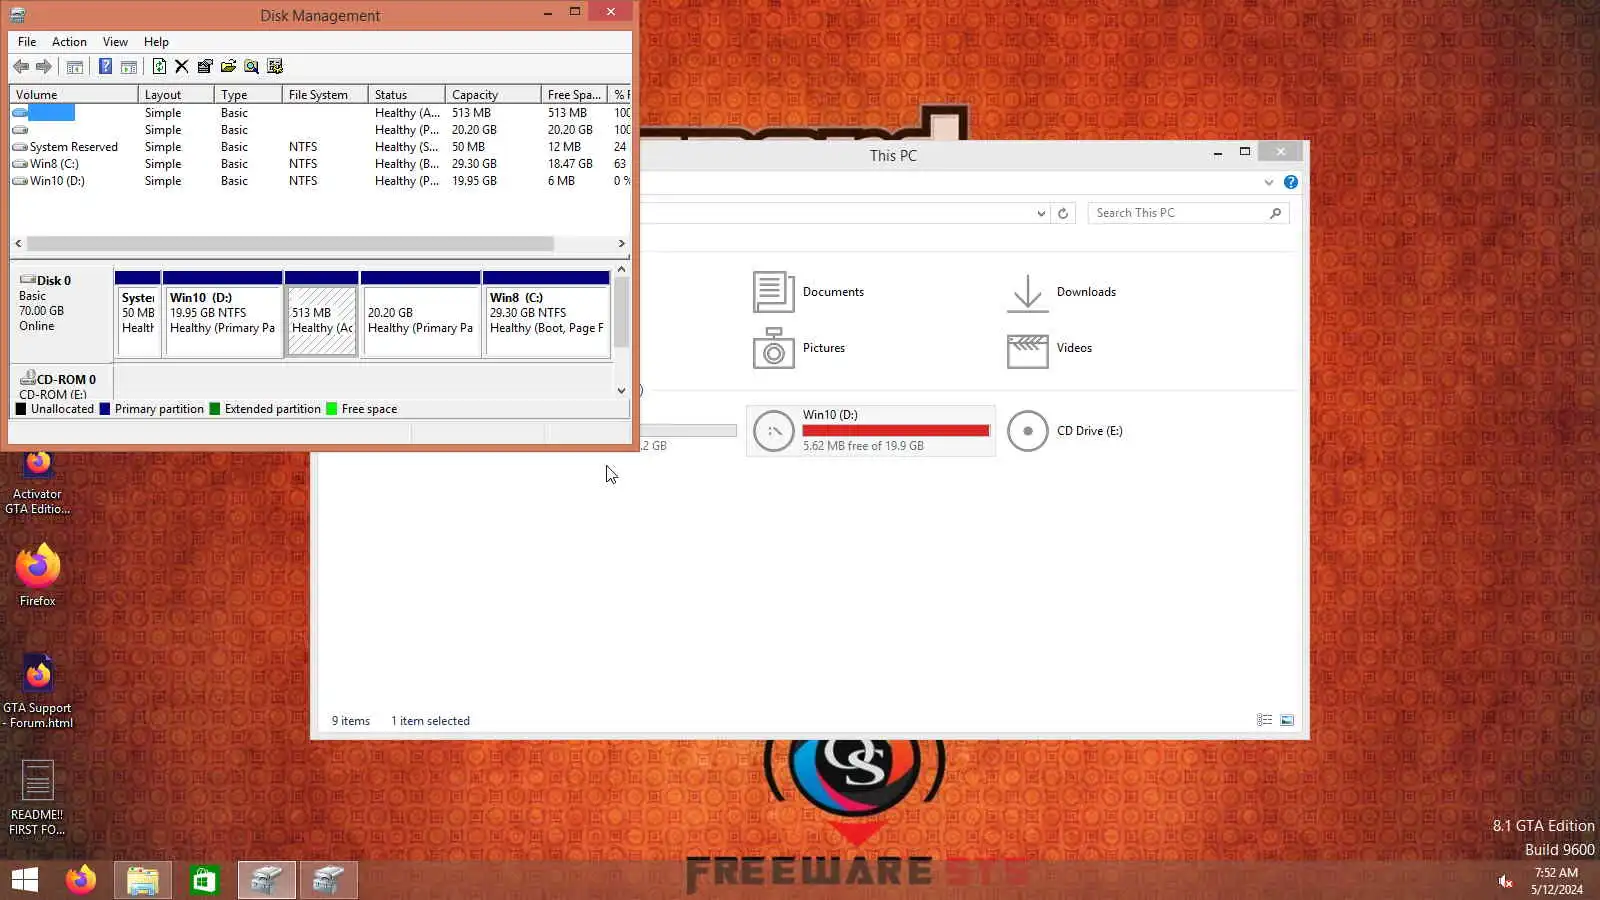Select the Win10 (D:) drive icon in This PC
Viewport: 1600px width, 900px height.
[773, 431]
